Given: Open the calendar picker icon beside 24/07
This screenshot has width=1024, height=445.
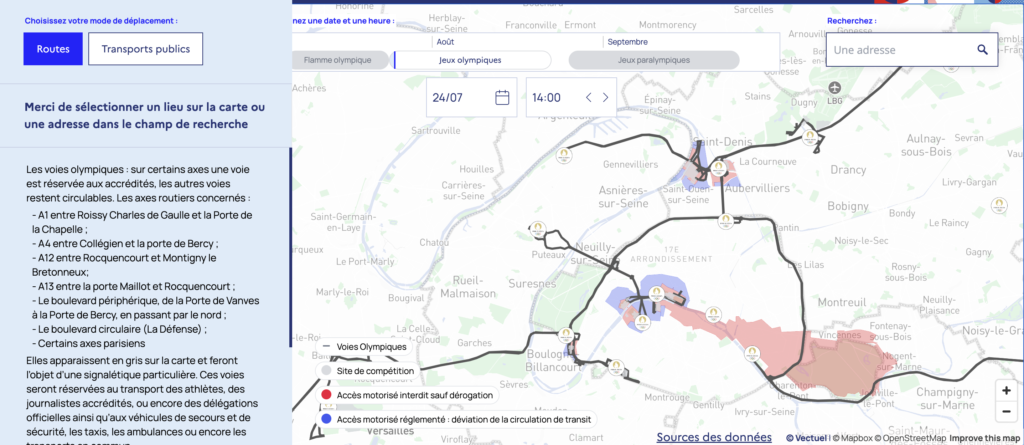Looking at the screenshot, I should pos(502,97).
